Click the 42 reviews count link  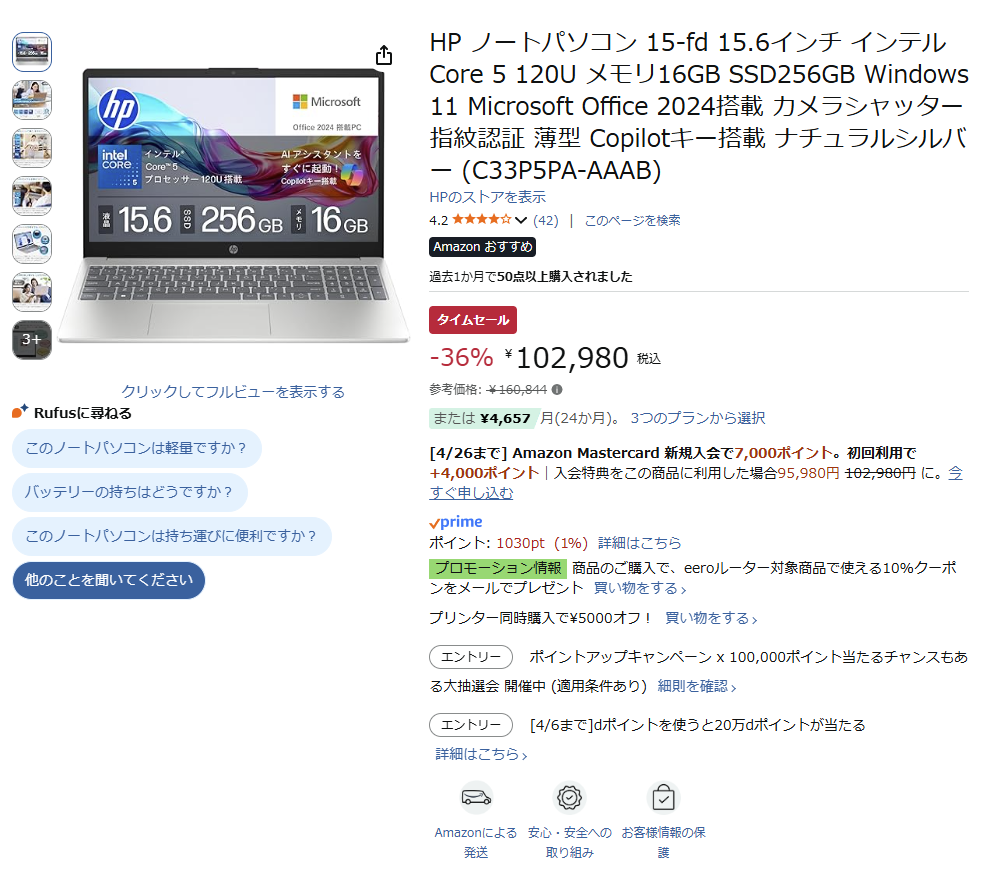[x=546, y=220]
